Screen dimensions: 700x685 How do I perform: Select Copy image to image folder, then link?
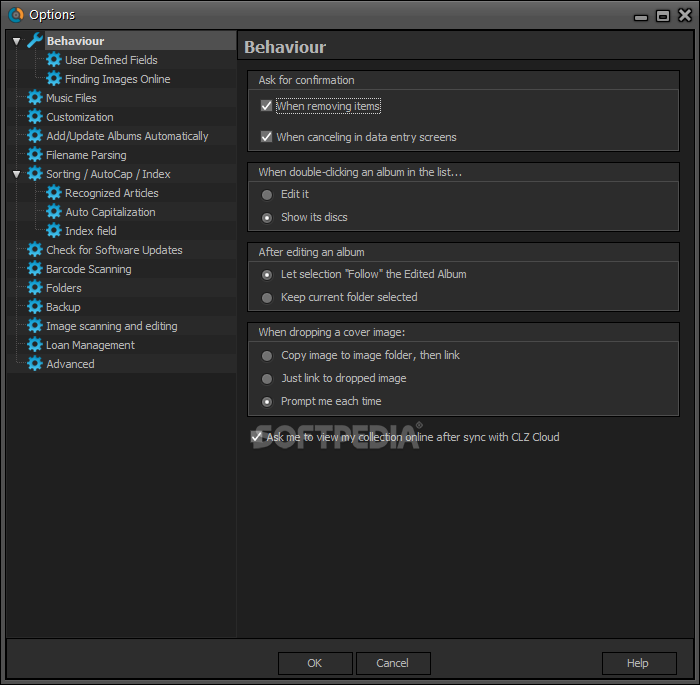(x=267, y=355)
